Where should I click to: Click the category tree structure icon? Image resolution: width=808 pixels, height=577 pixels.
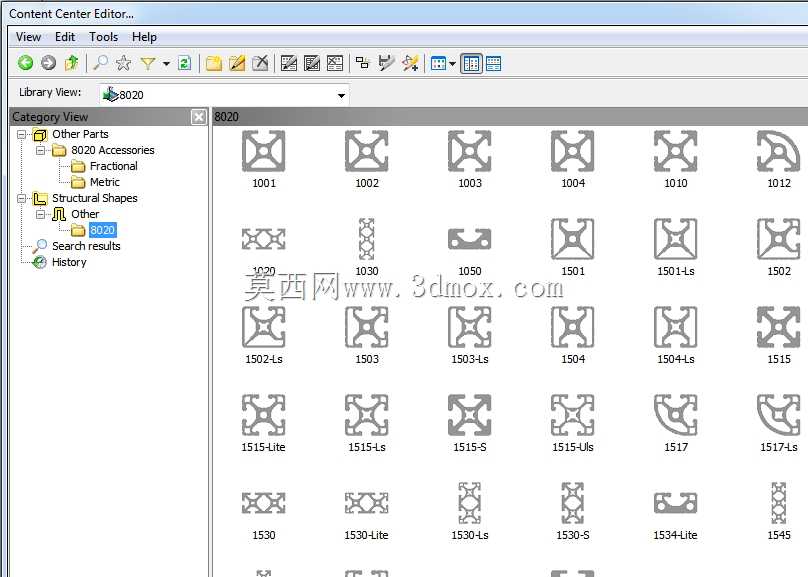point(363,63)
